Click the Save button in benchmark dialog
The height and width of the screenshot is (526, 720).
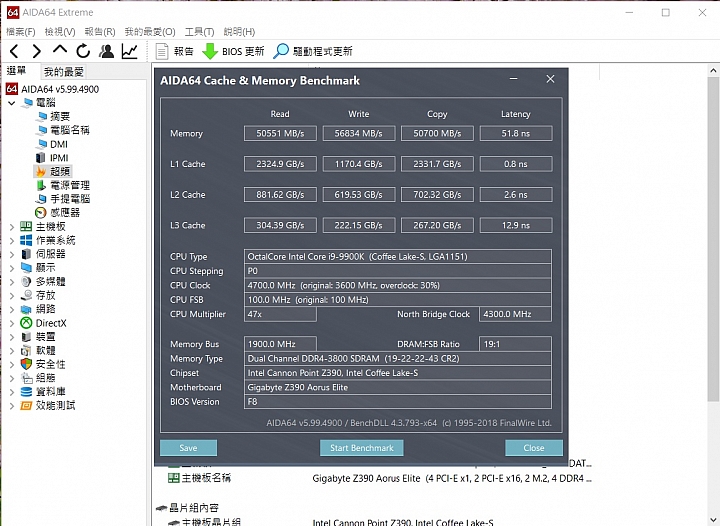tap(188, 448)
